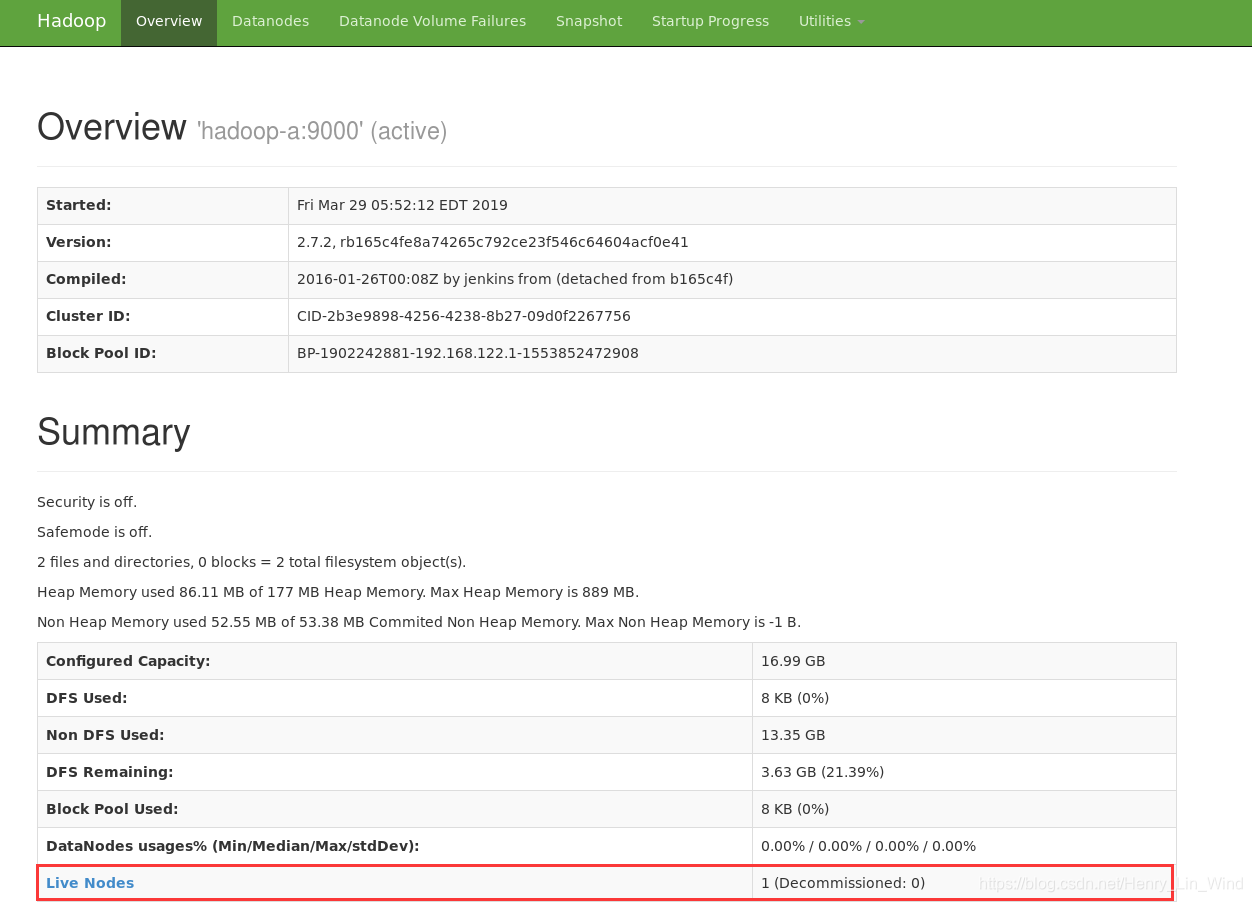Image resolution: width=1252 pixels, height=902 pixels.
Task: Select DFS Used value 8 KB (0%)
Action: (x=795, y=698)
